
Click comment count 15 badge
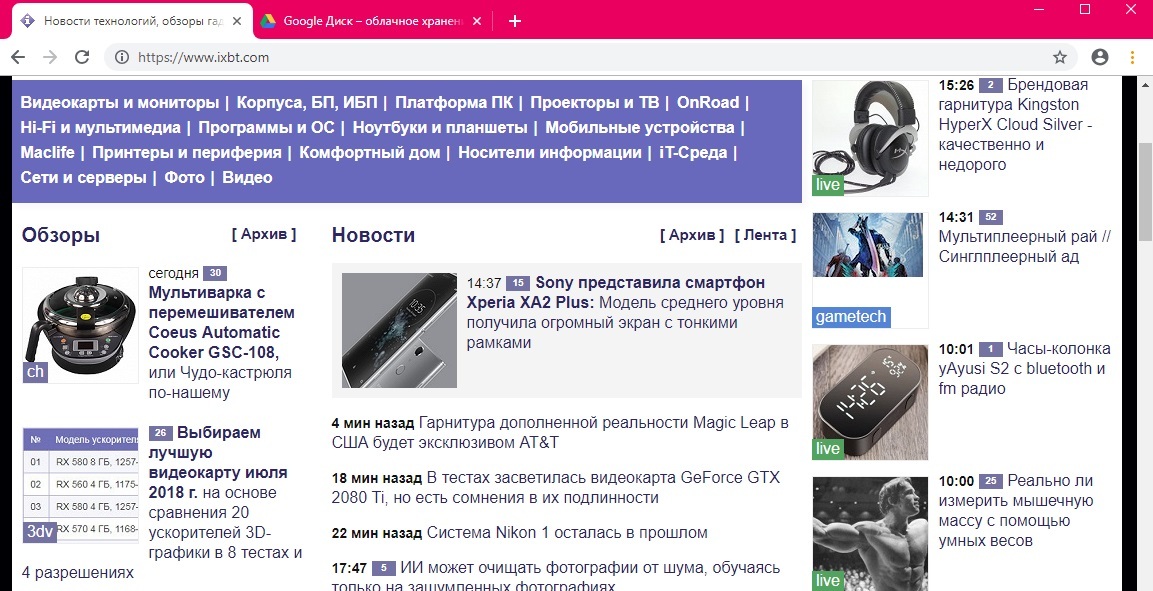click(x=518, y=283)
